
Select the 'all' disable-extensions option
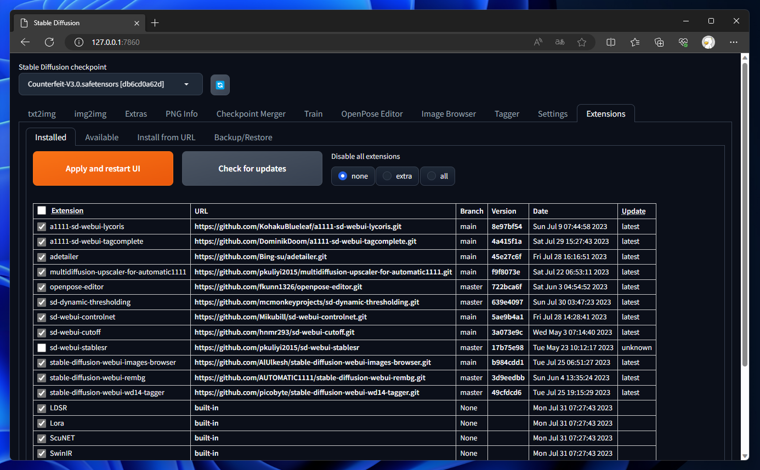(438, 176)
